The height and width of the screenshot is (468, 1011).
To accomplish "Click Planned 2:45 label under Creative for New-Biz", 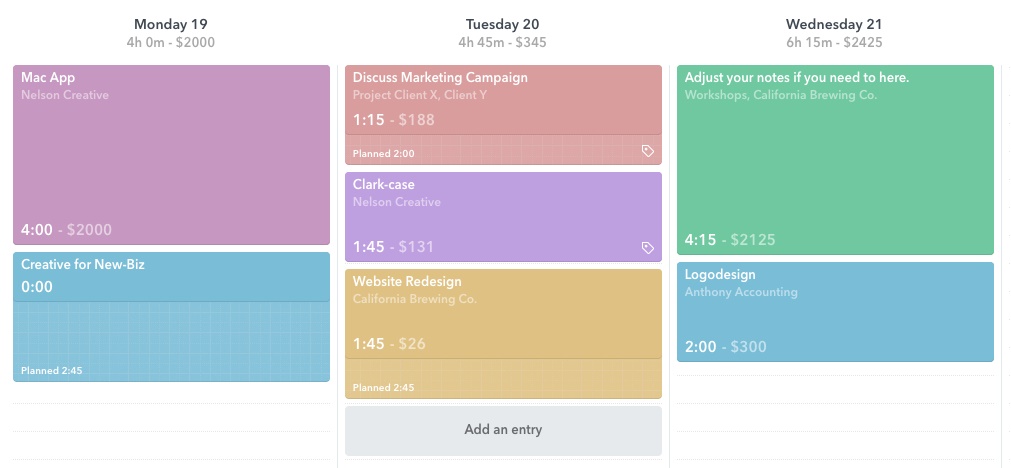I will [52, 371].
